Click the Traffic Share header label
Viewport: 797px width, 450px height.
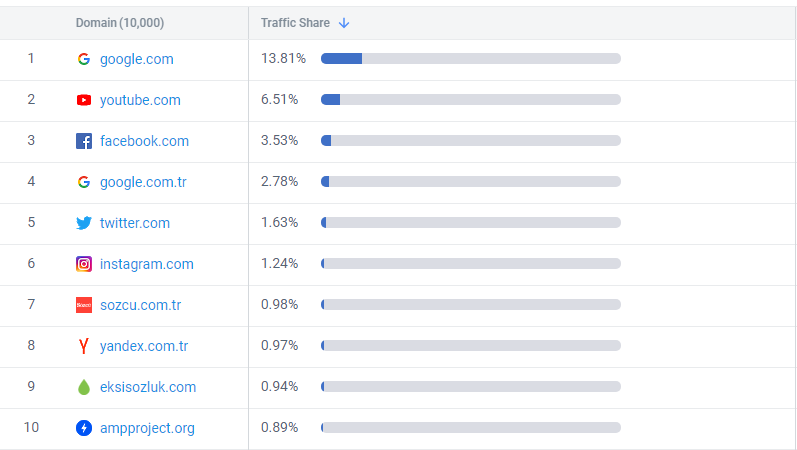click(295, 23)
